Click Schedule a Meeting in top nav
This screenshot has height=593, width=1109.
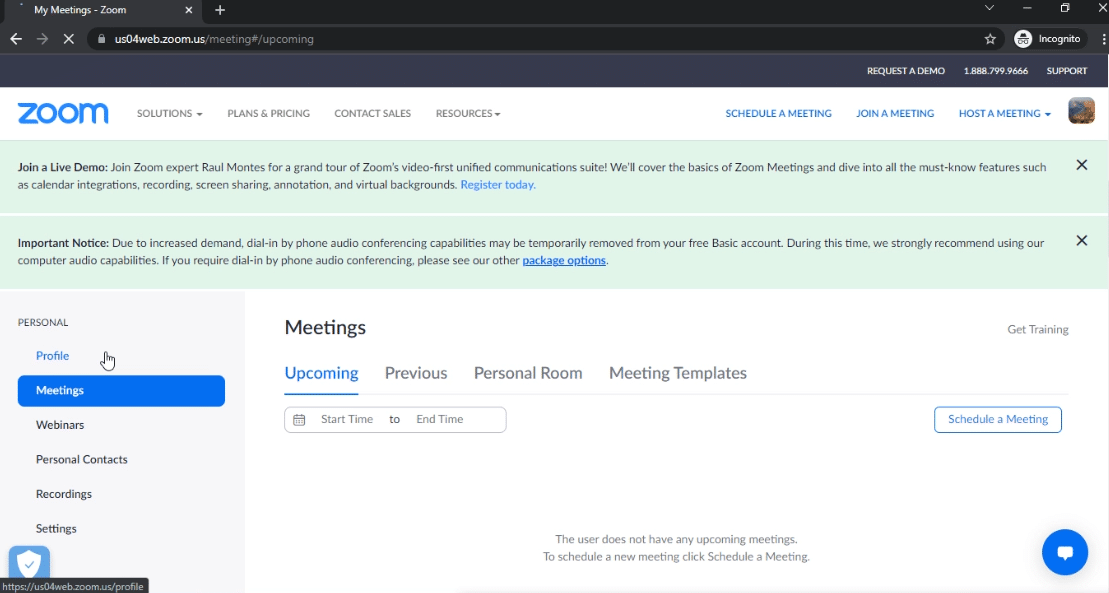[x=778, y=113]
